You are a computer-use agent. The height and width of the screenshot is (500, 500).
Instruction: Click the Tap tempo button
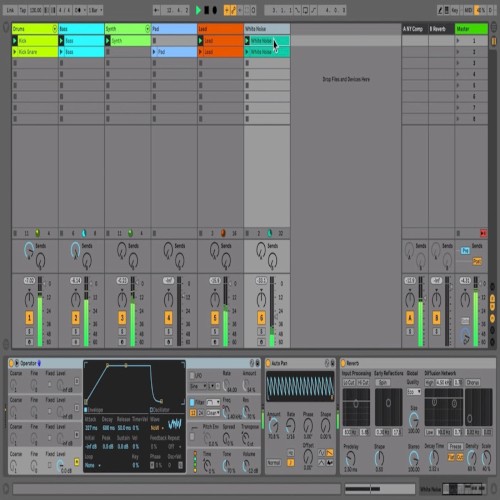(23, 10)
